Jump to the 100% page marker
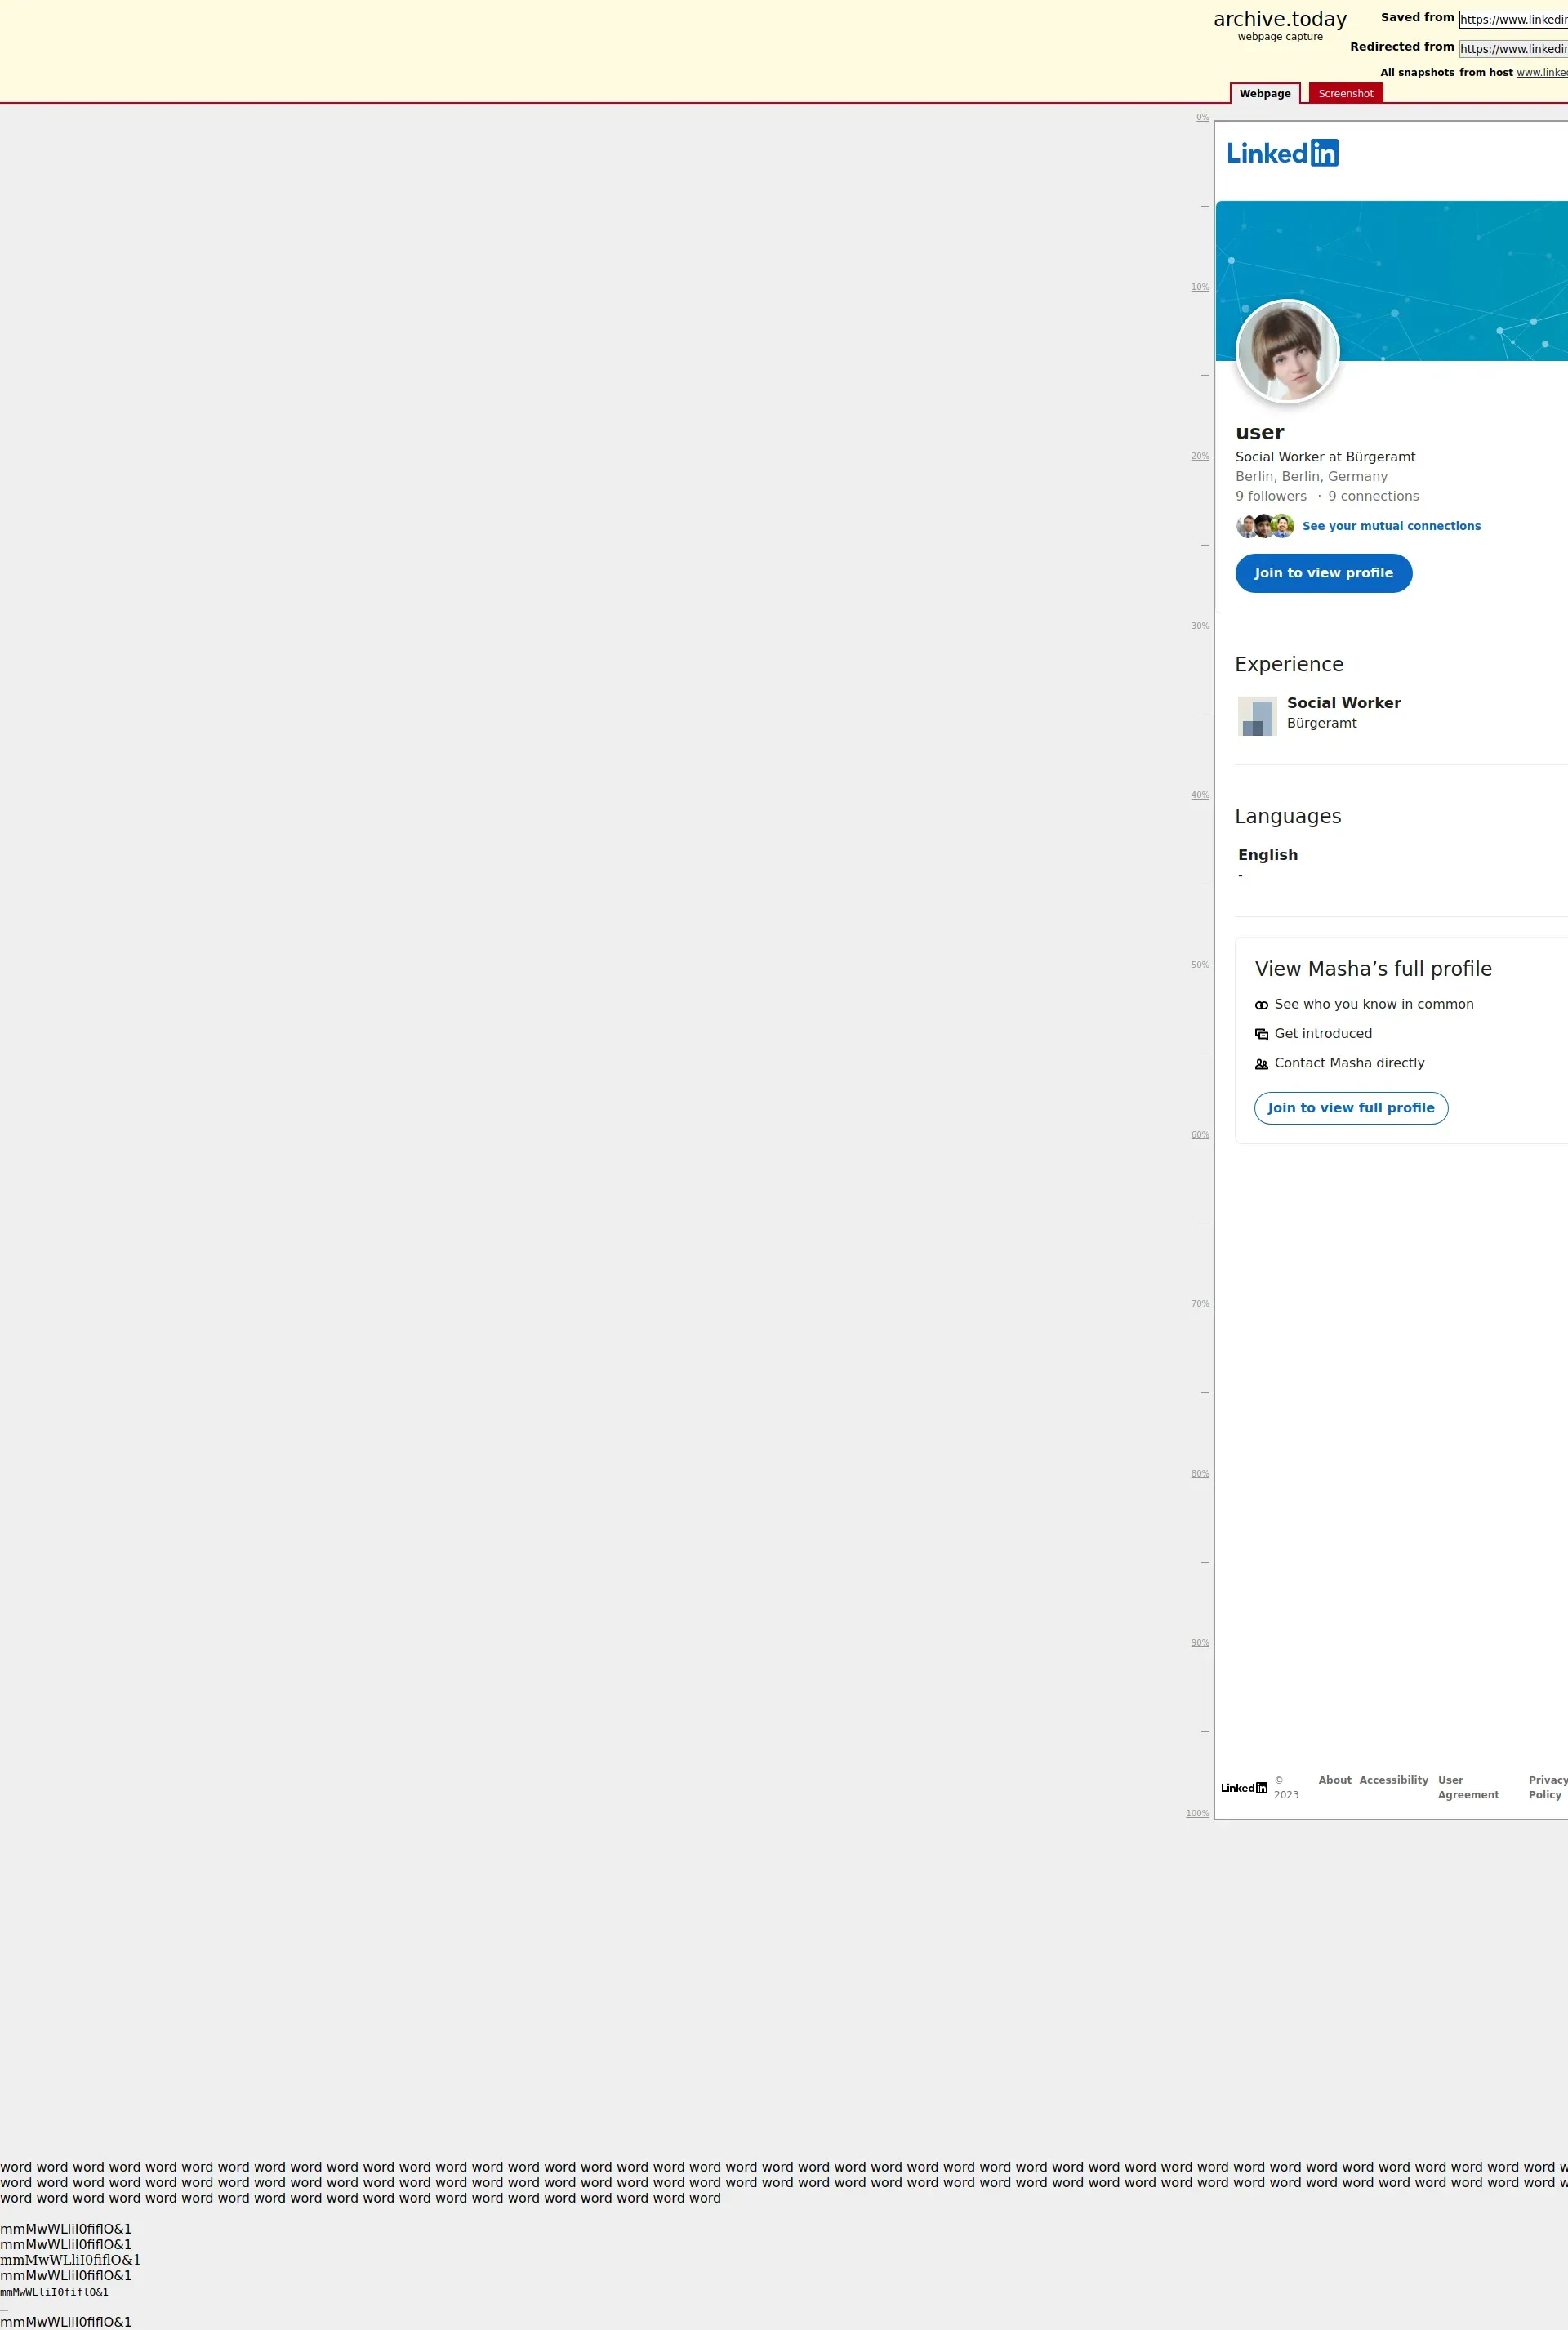1568x2330 pixels. (x=1197, y=1813)
